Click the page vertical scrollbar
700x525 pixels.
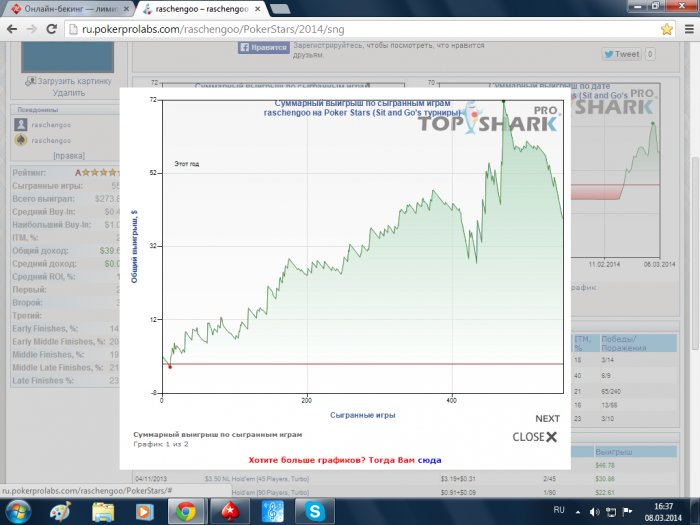[x=695, y=253]
